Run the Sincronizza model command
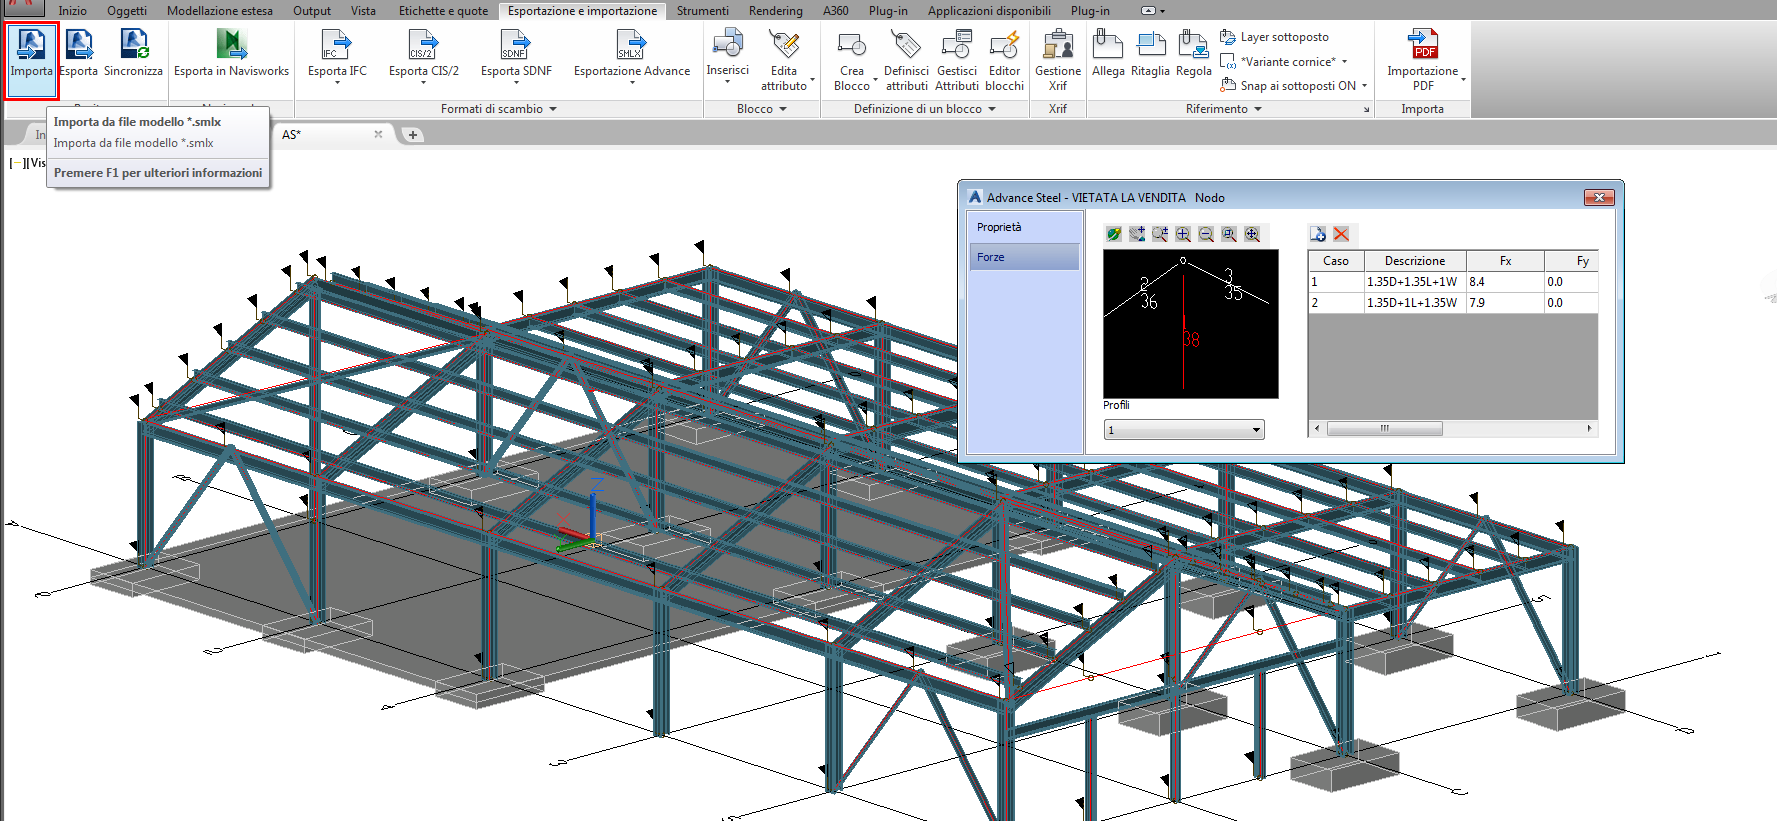The image size is (1777, 821). tap(133, 54)
